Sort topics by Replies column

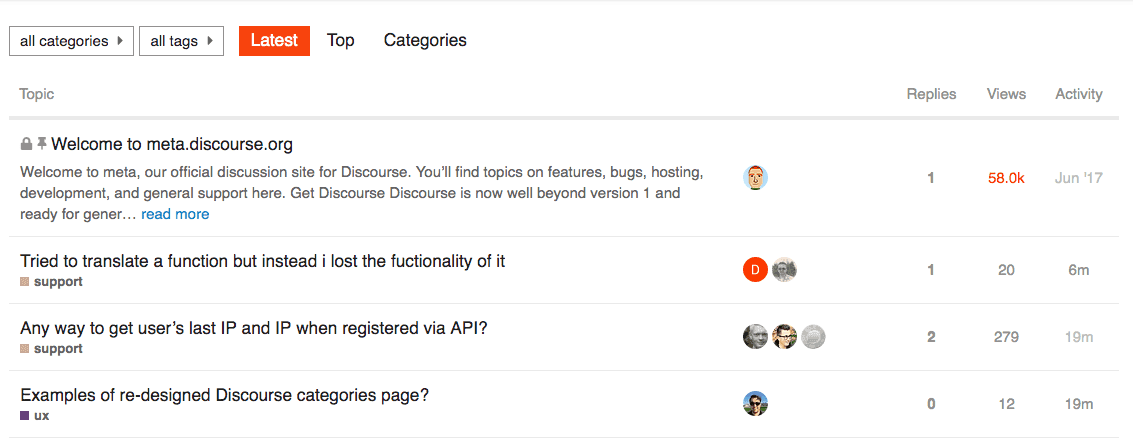click(x=931, y=94)
